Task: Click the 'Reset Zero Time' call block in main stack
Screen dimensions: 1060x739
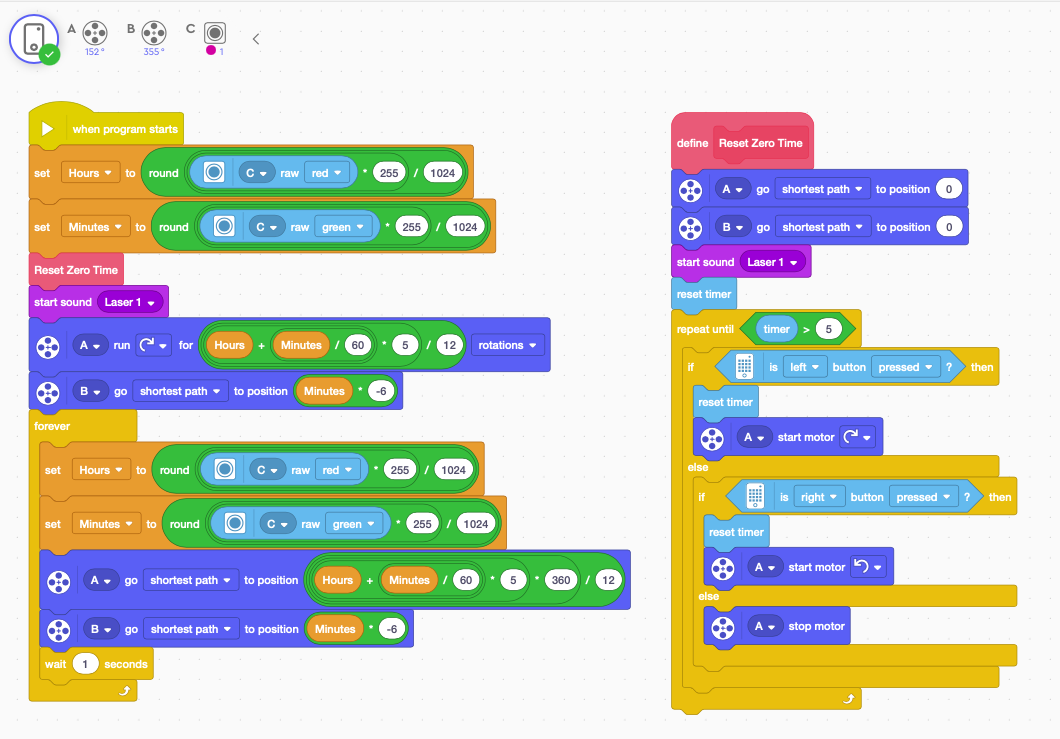Action: coord(76,270)
